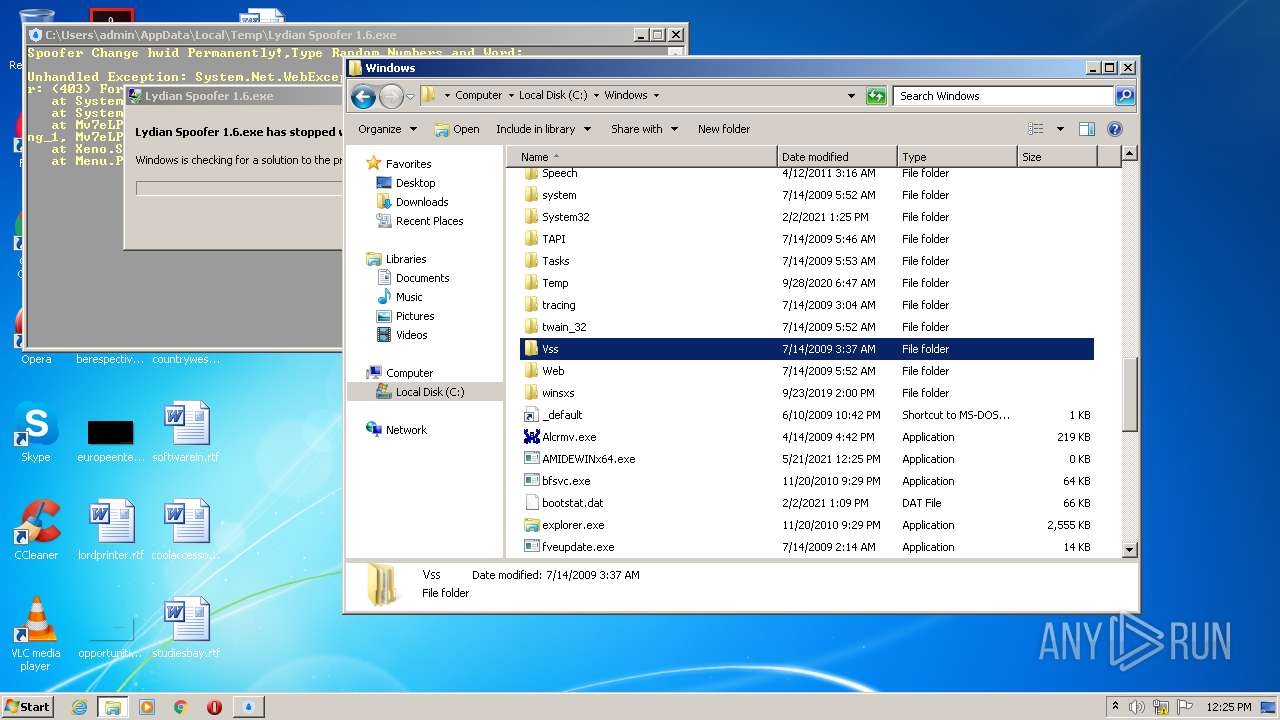Open the address bar history dropdown
The height and width of the screenshot is (720, 1280).
[x=851, y=96]
